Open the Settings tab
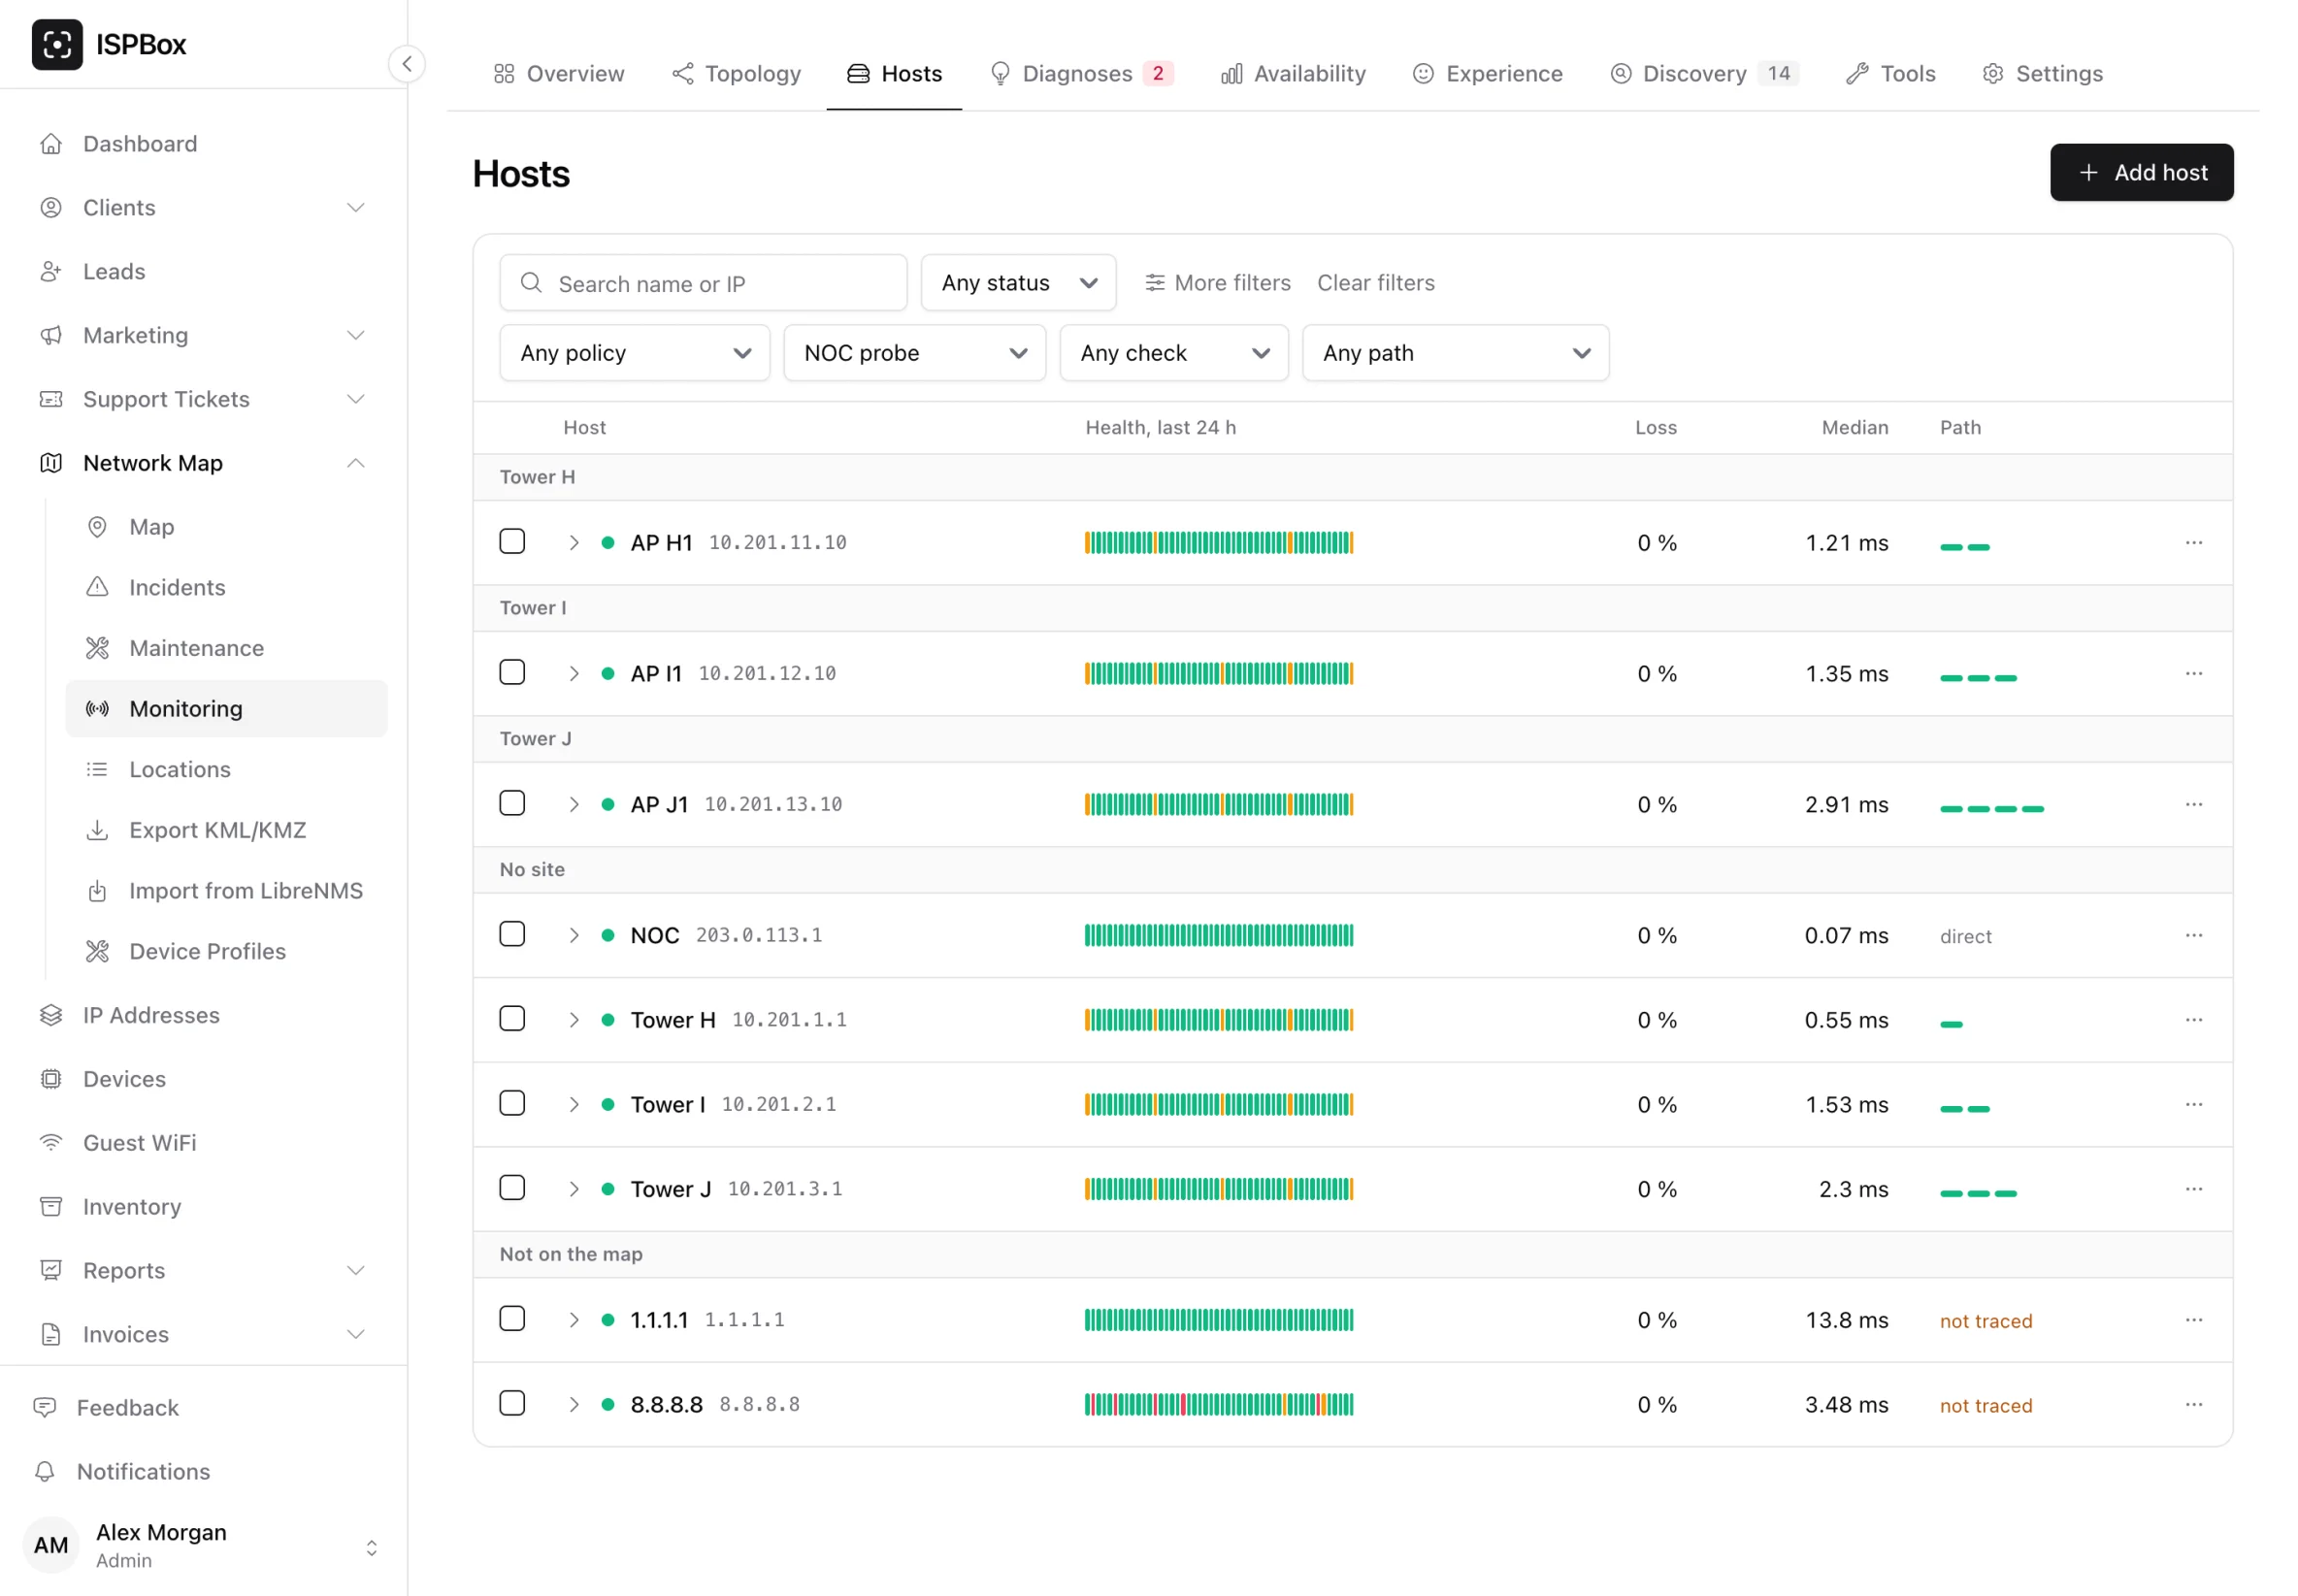2298x1596 pixels. pyautogui.click(x=2042, y=74)
